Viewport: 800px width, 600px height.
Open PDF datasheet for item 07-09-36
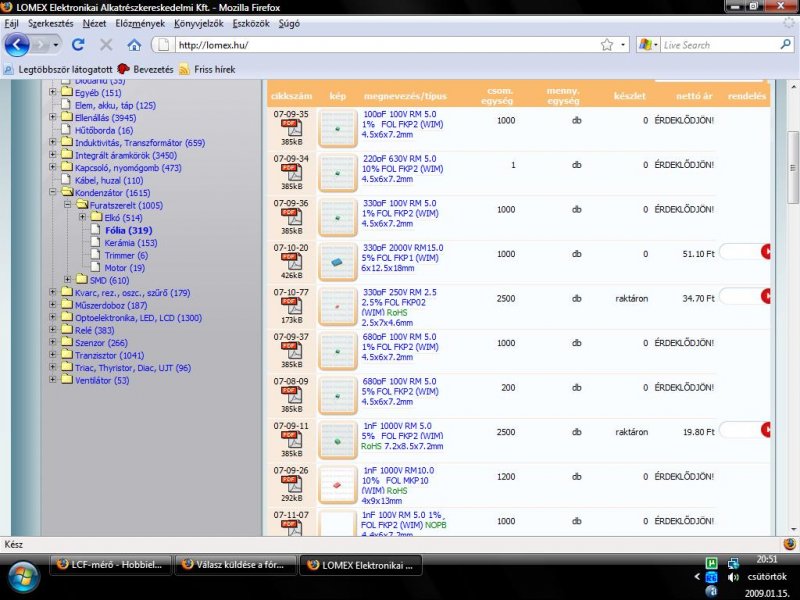click(291, 217)
